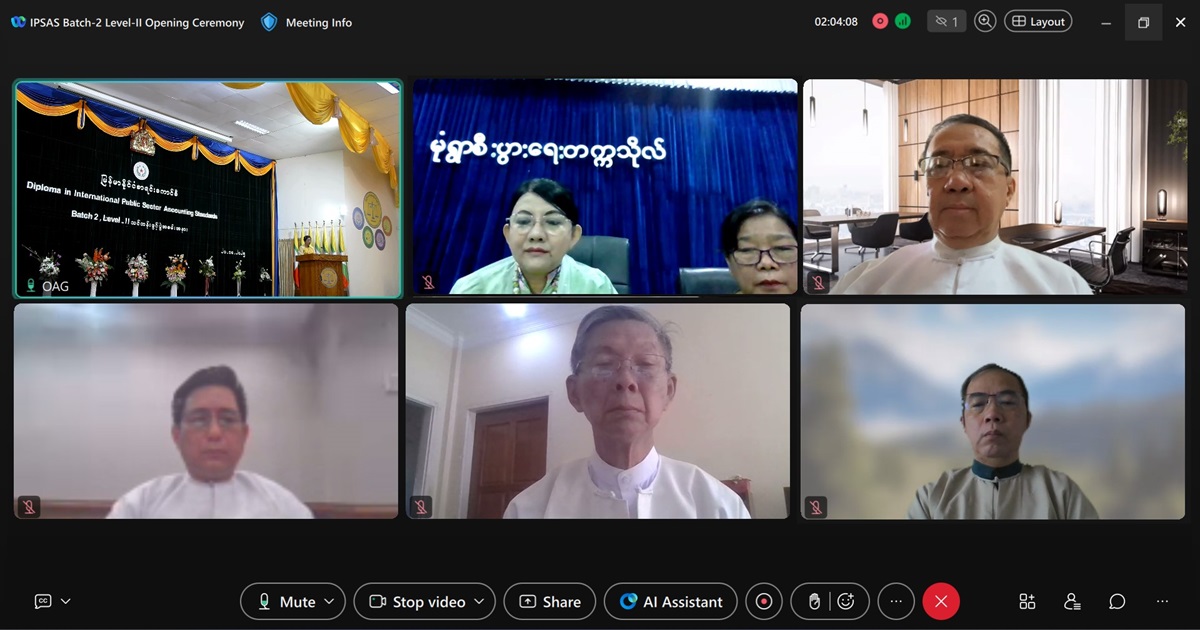The height and width of the screenshot is (630, 1200).
Task: Expand audio options arrow beside Mute
Action: tap(330, 601)
